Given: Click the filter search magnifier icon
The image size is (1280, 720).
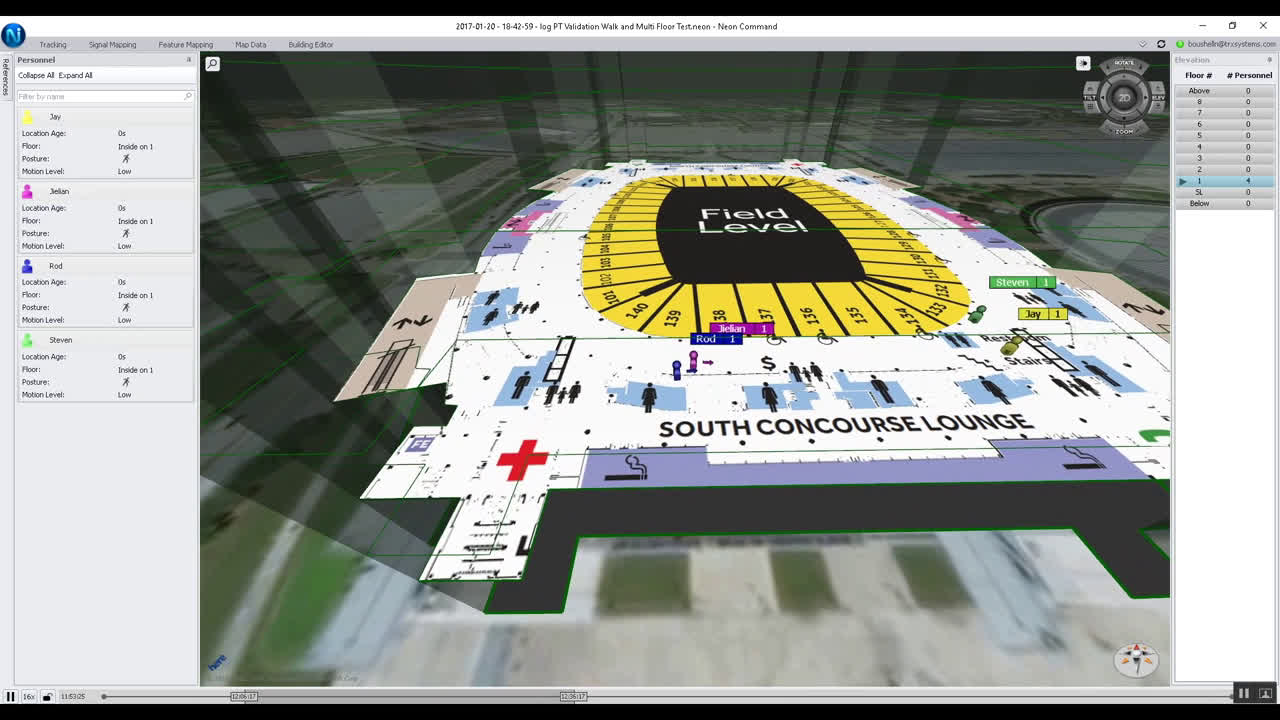Looking at the screenshot, I should click(187, 96).
